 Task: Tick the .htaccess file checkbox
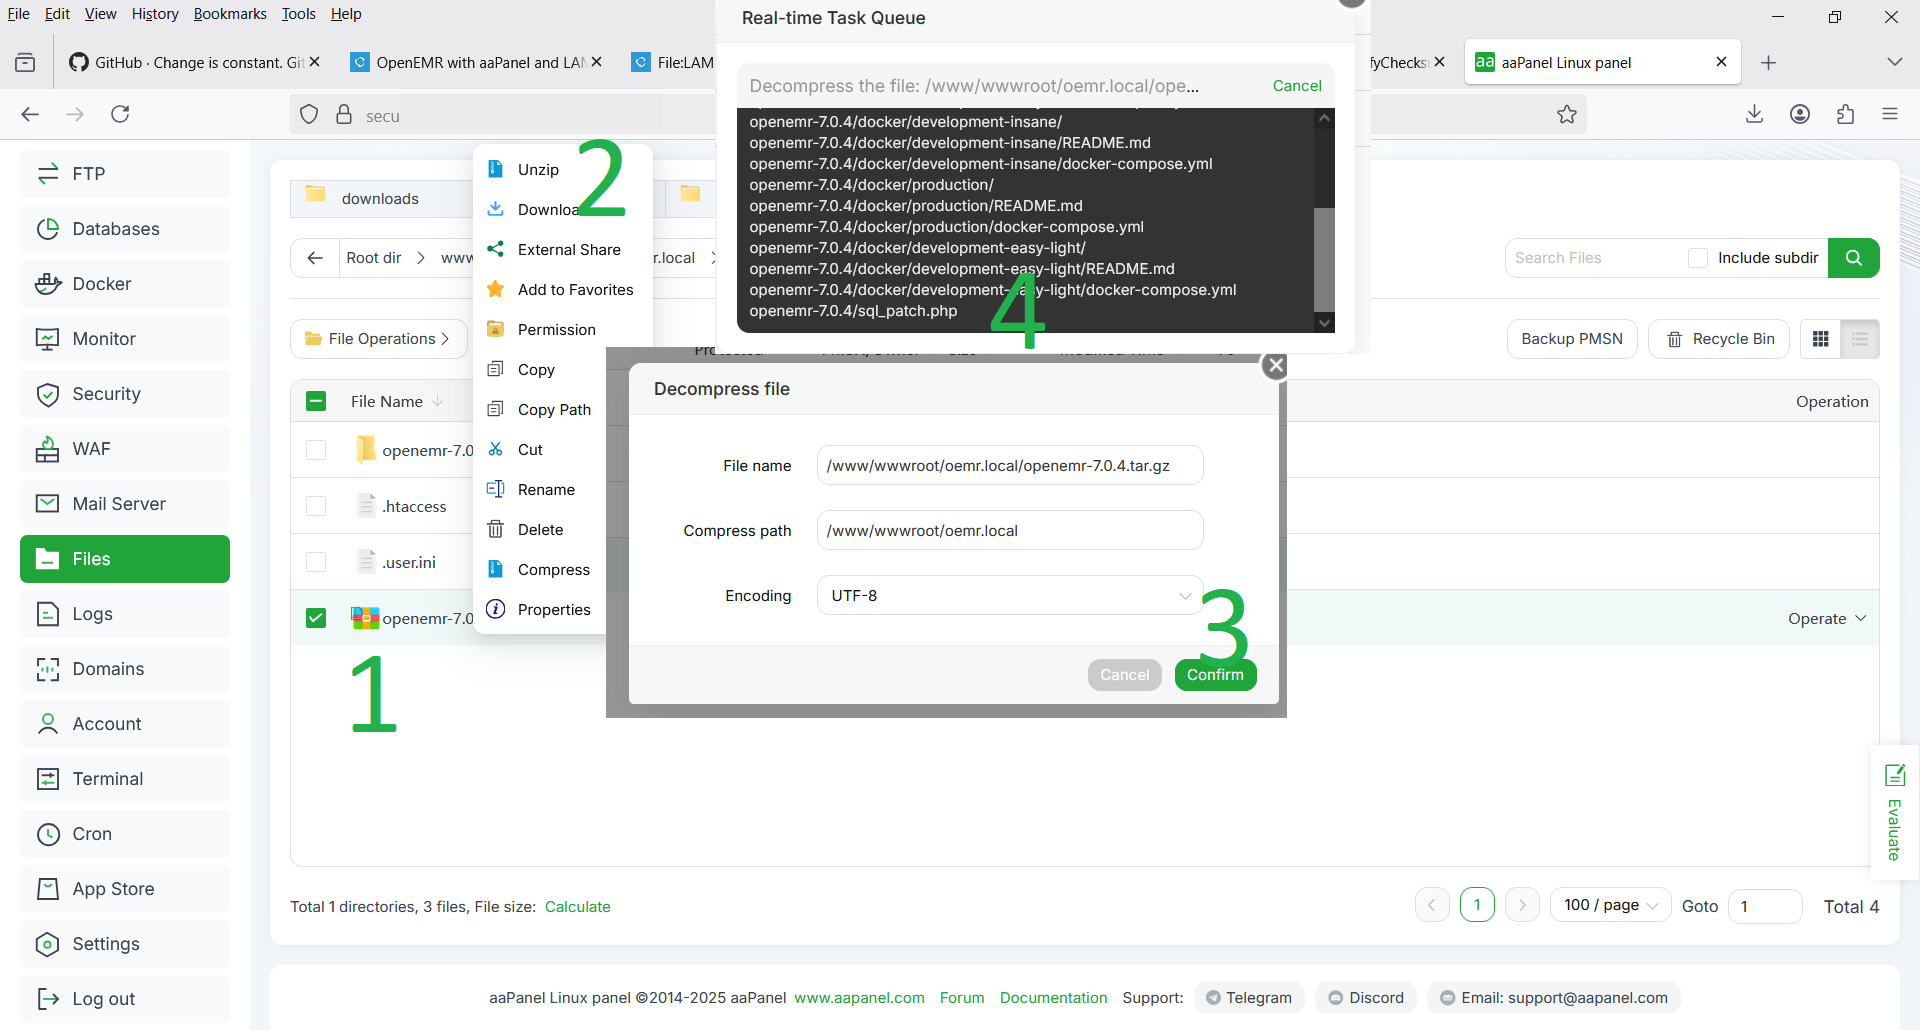point(316,506)
